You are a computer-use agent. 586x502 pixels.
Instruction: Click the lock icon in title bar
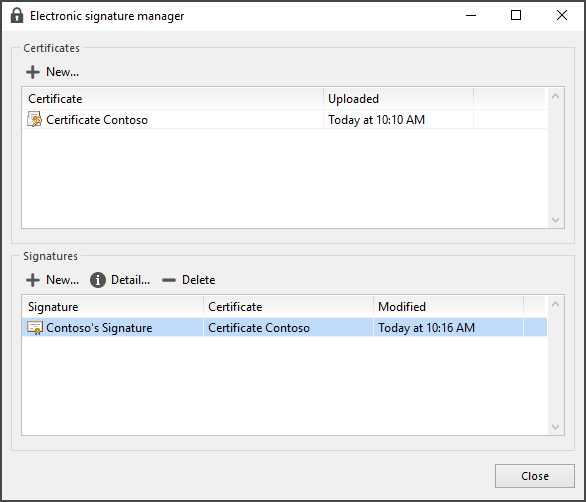pyautogui.click(x=17, y=16)
